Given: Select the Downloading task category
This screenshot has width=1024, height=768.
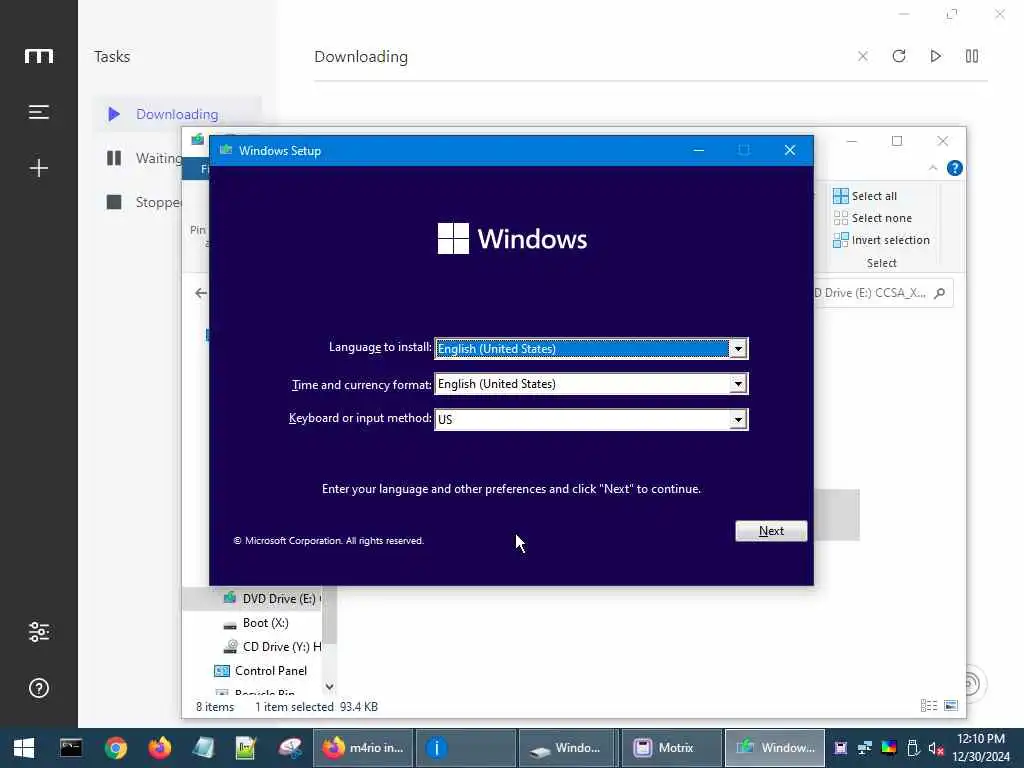Looking at the screenshot, I should coord(176,114).
